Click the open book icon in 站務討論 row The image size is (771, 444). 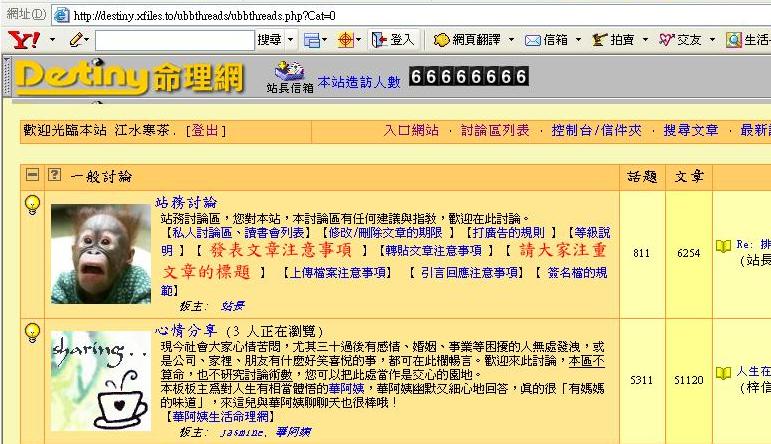point(723,246)
